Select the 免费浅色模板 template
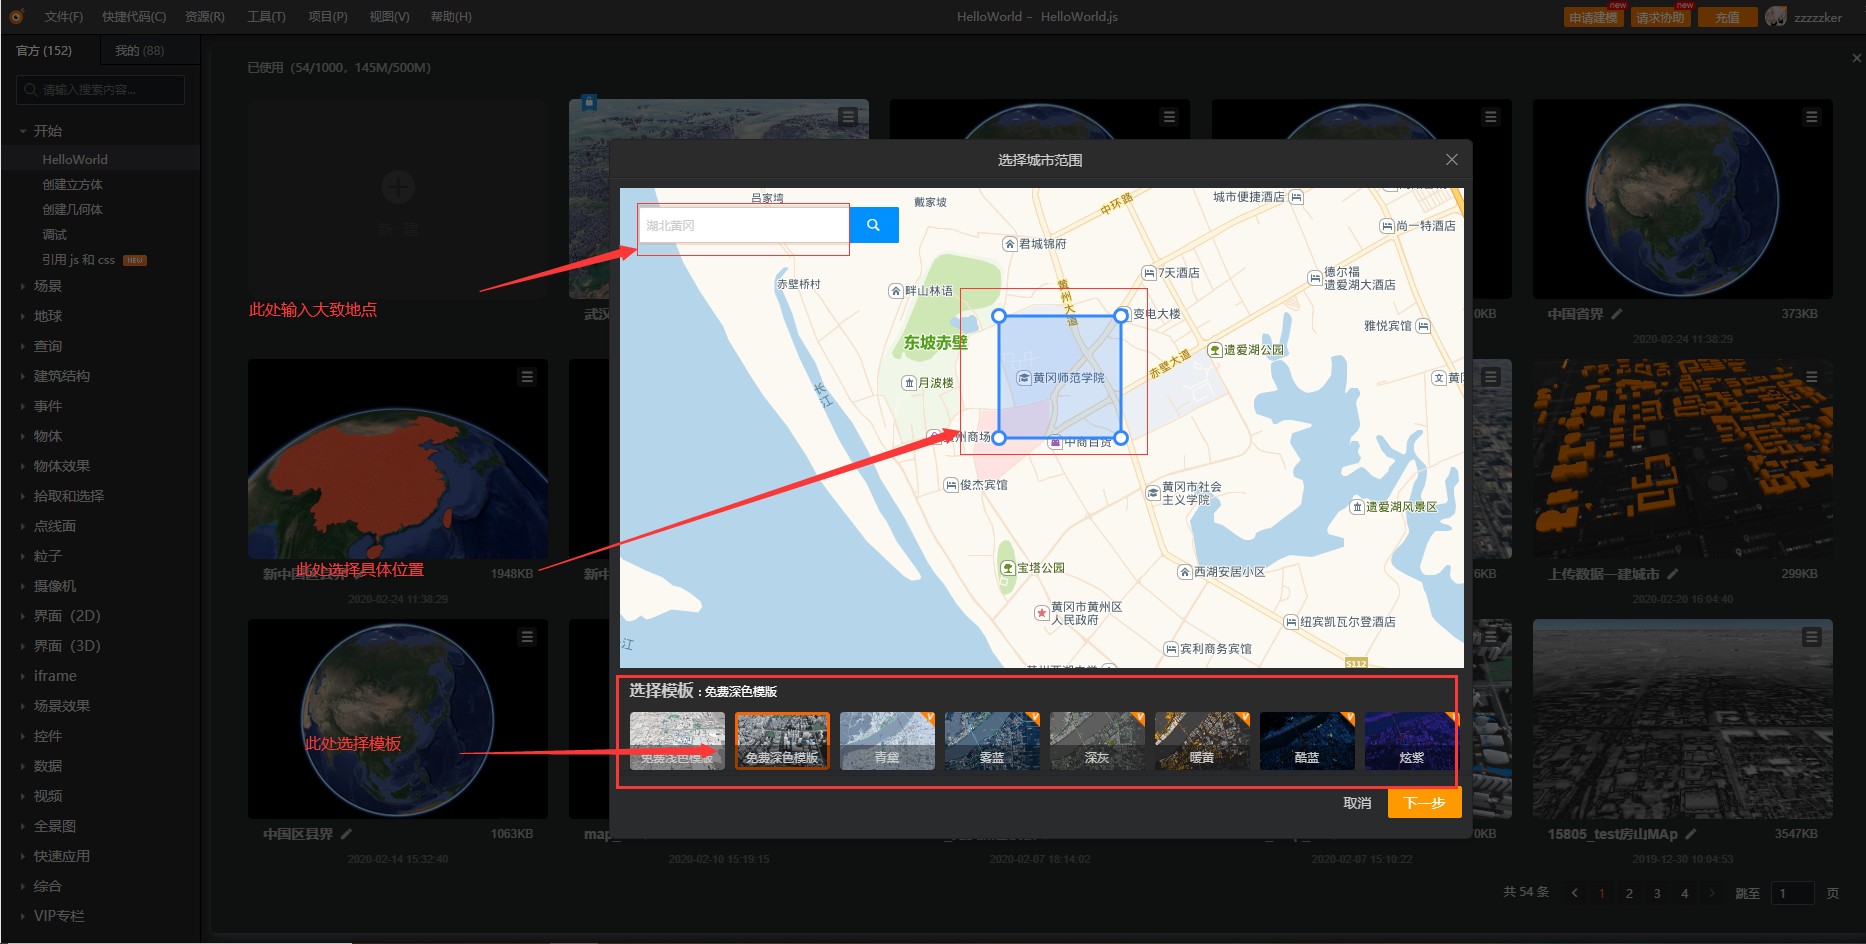 [x=677, y=741]
